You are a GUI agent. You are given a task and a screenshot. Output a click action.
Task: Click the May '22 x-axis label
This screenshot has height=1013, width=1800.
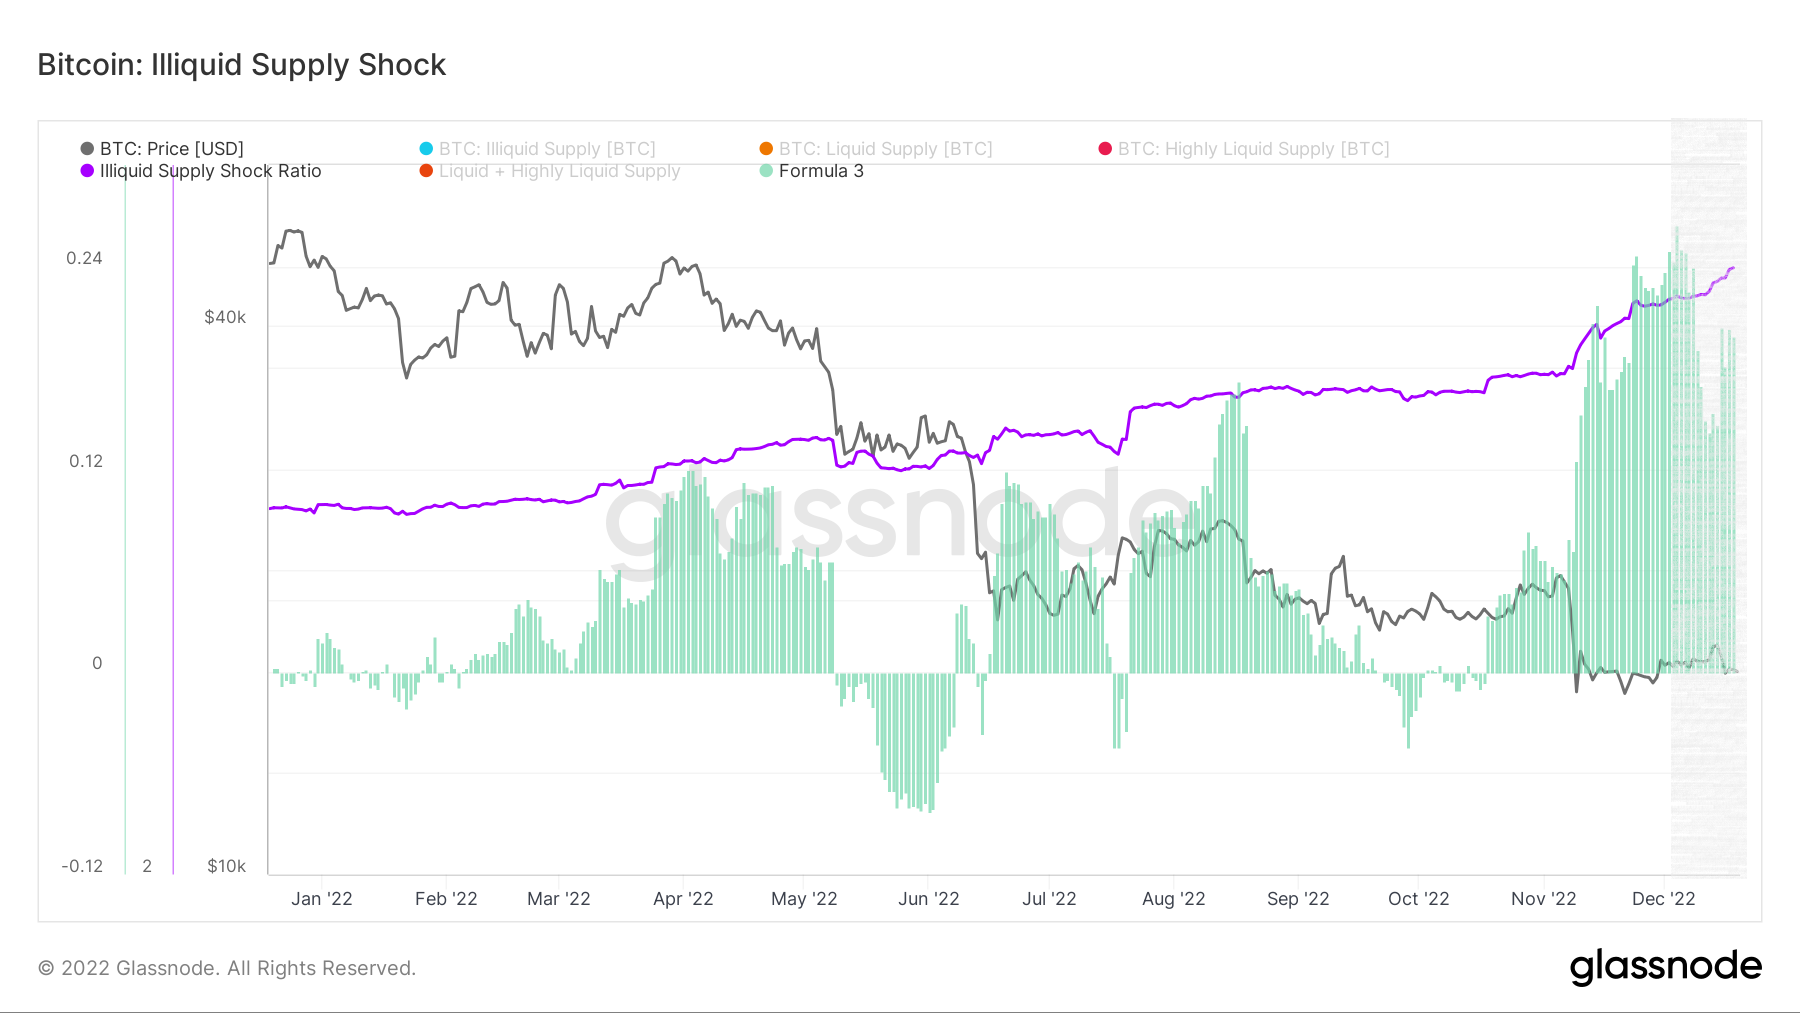point(804,899)
